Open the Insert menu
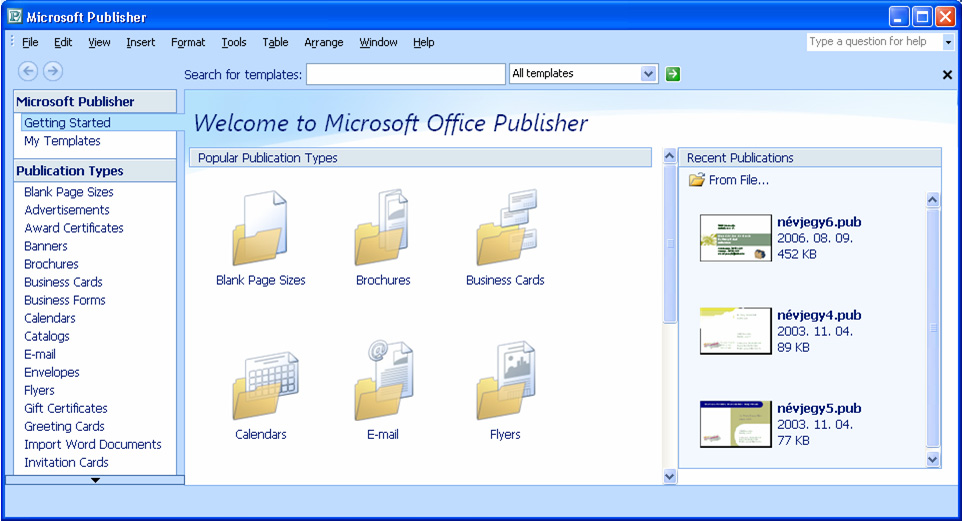The image size is (962, 522). tap(140, 42)
